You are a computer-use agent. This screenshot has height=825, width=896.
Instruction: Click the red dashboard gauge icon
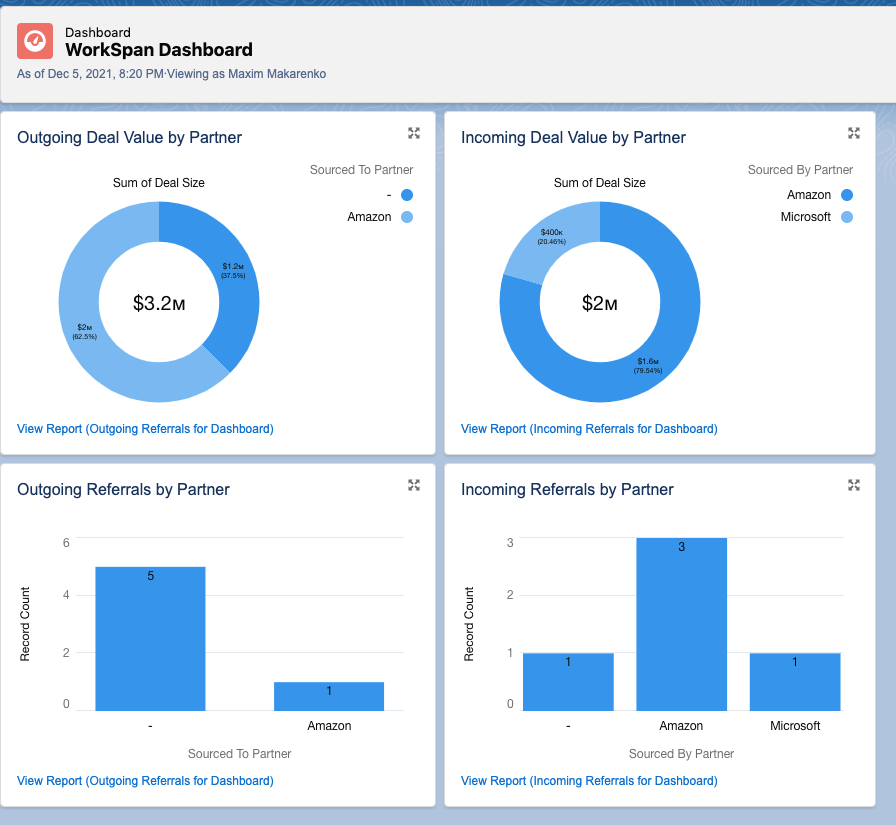35,41
